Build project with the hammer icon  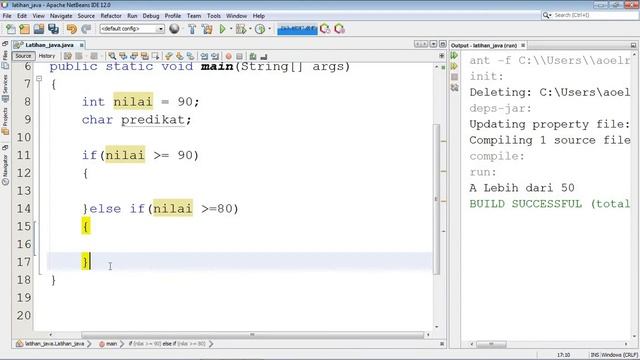tap(192, 29)
